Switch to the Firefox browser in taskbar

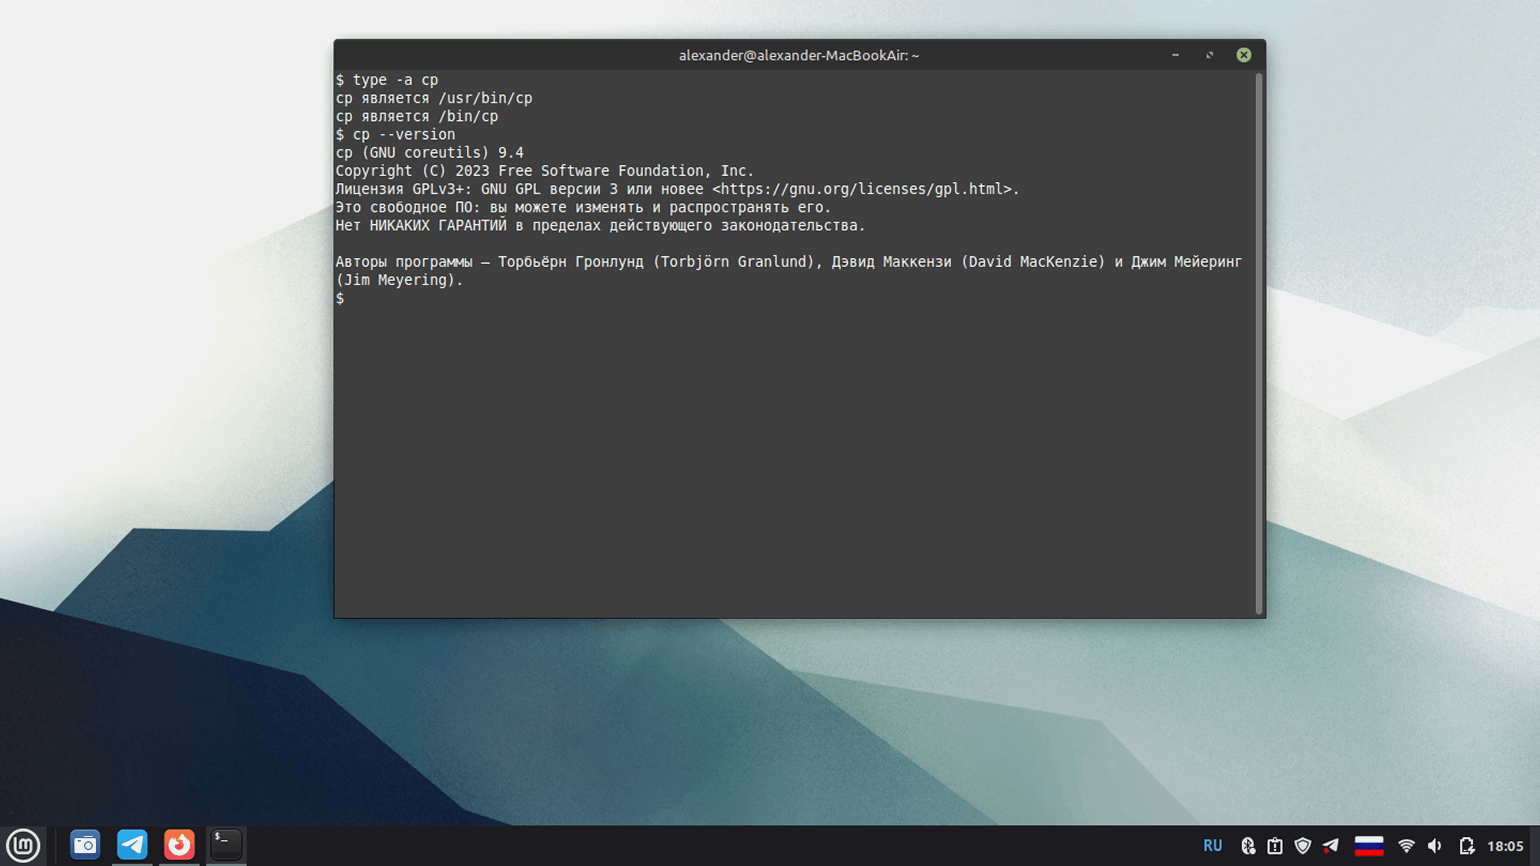click(x=179, y=845)
